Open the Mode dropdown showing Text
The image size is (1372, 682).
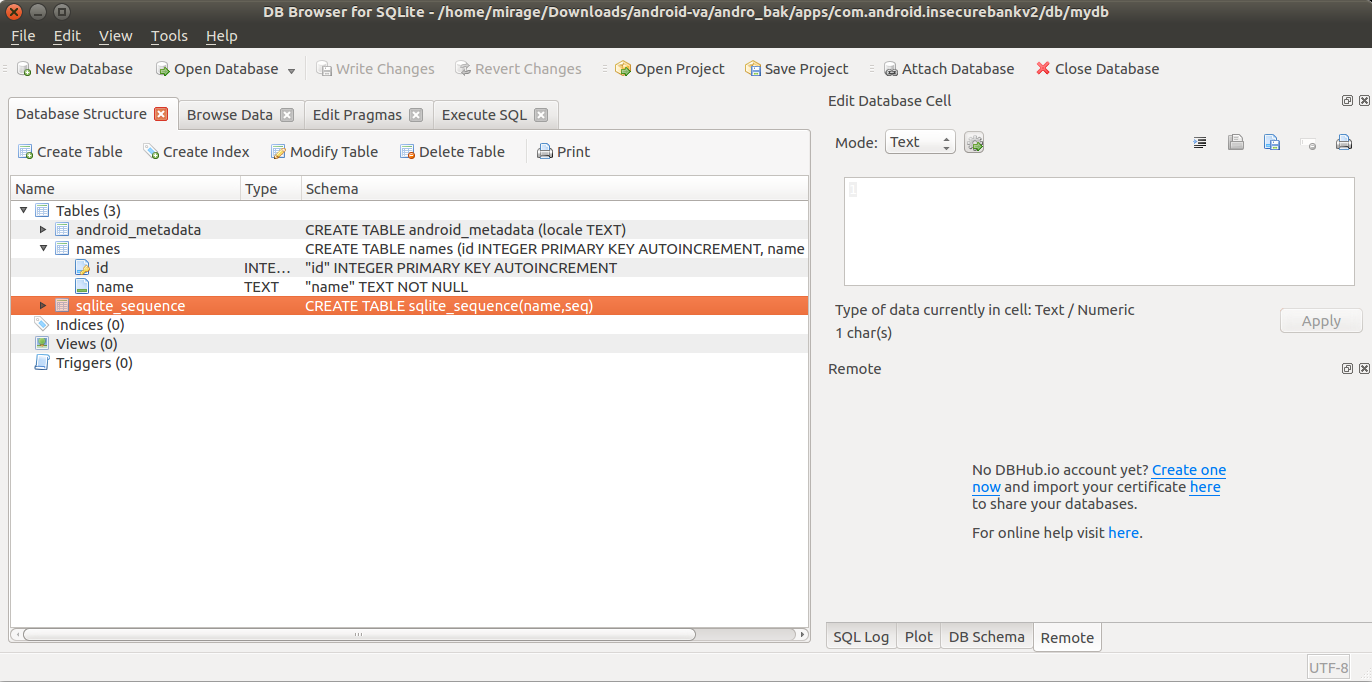[919, 141]
